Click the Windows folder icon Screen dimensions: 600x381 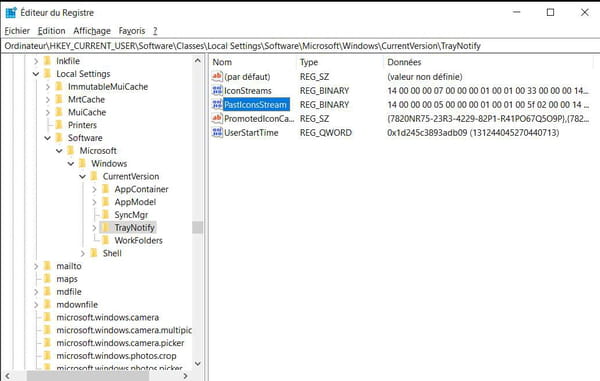(82, 163)
